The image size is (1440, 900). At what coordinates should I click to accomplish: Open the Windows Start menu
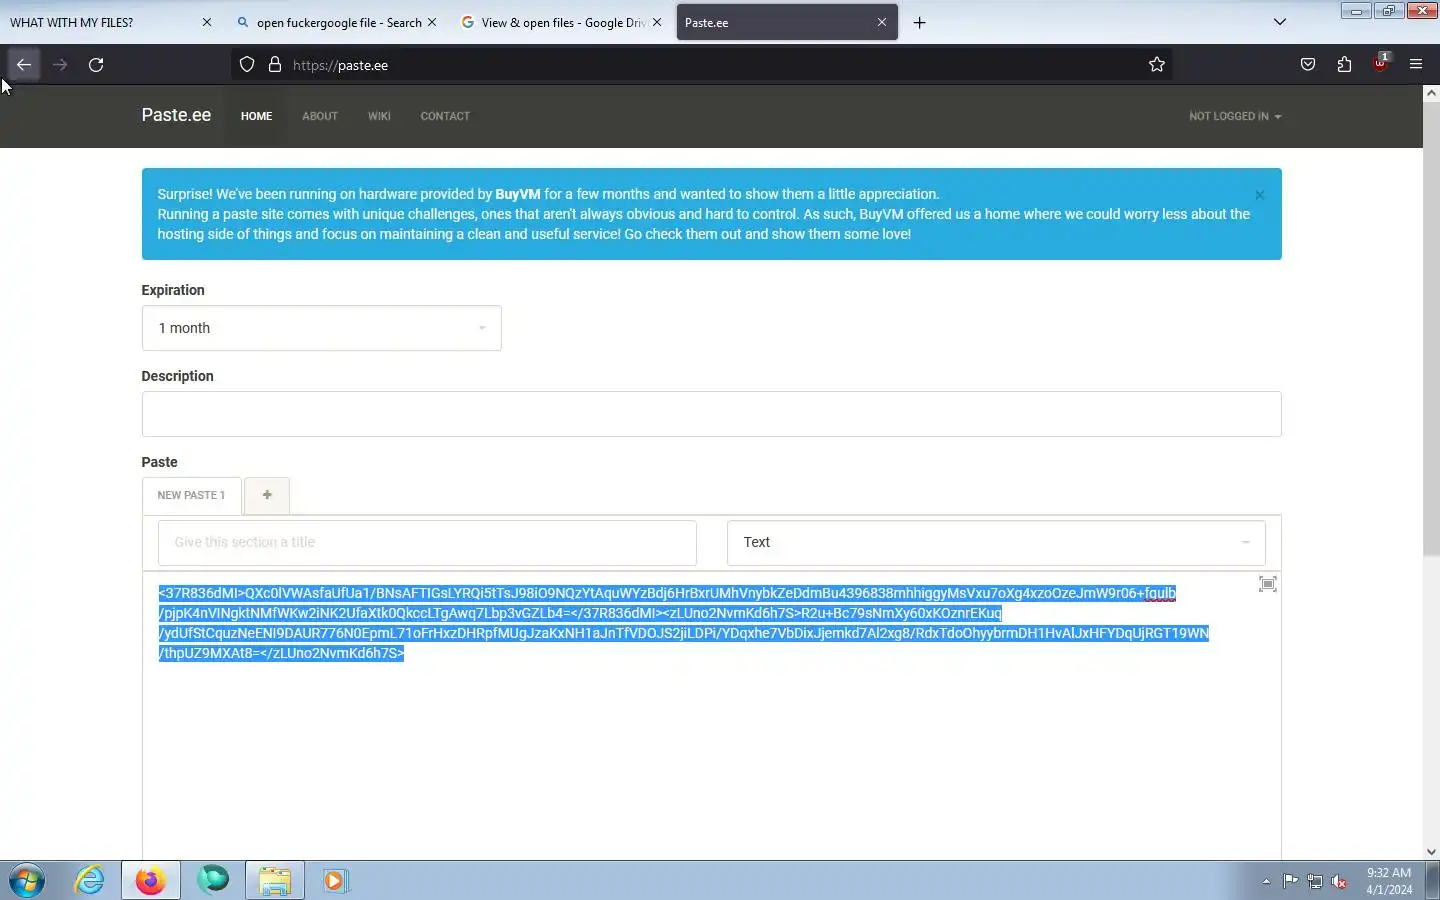27,881
